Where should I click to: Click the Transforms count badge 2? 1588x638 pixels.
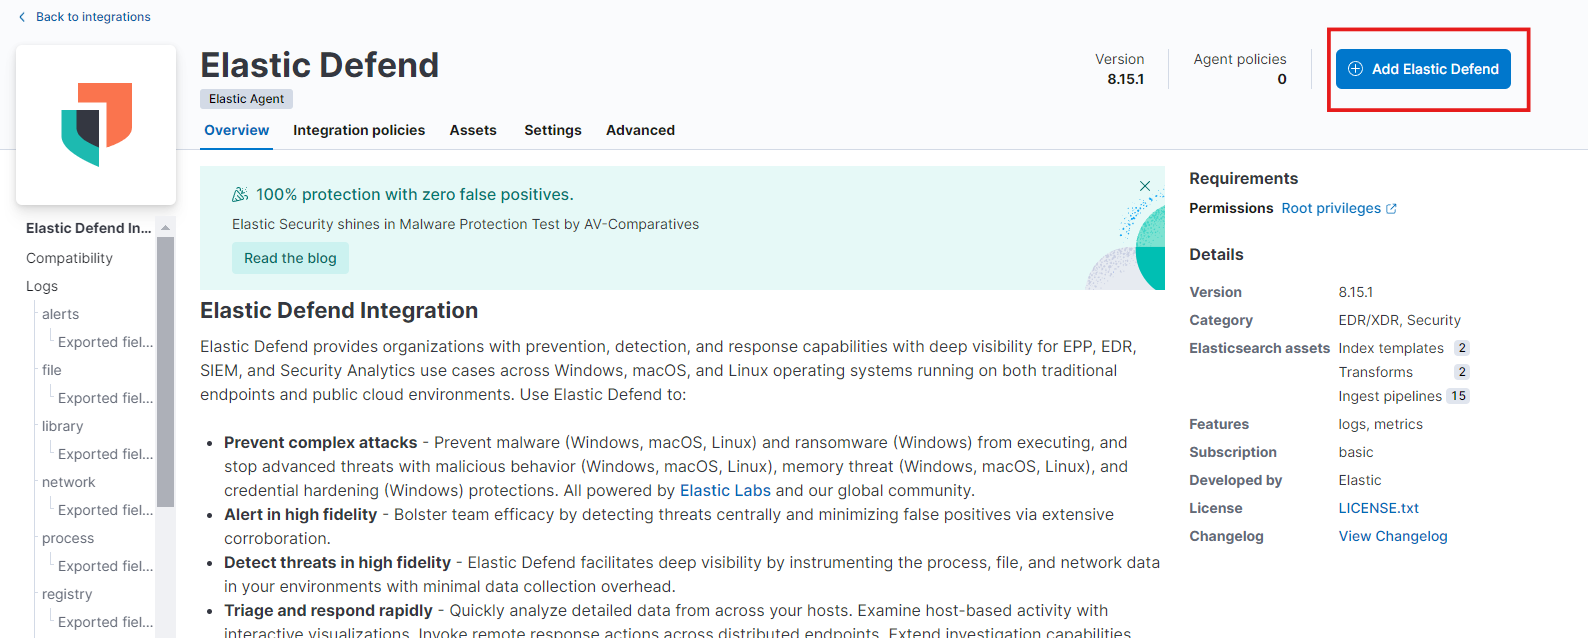(x=1462, y=372)
